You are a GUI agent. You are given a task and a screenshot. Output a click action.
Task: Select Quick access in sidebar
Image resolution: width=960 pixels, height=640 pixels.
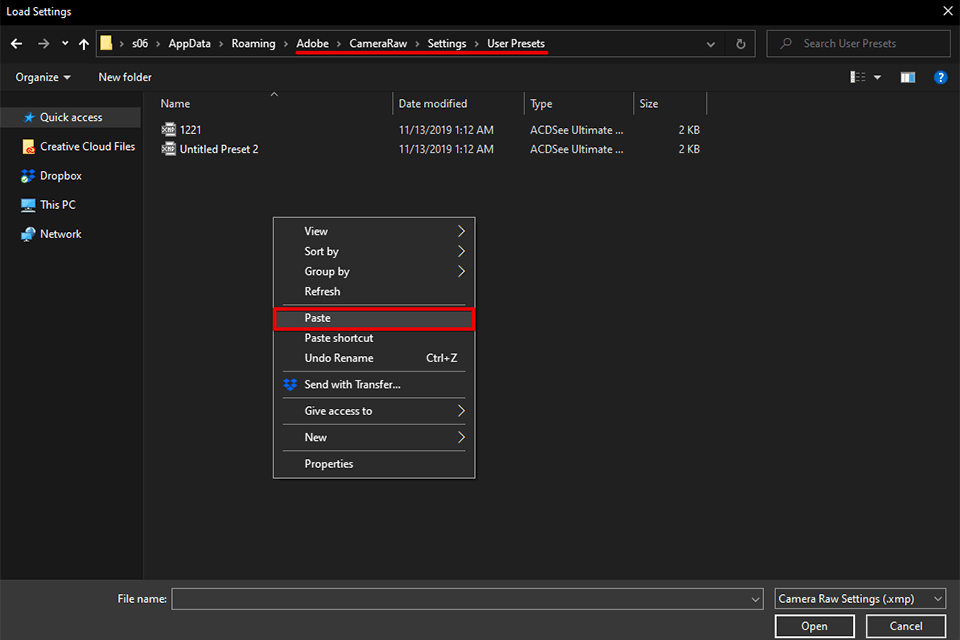click(71, 117)
